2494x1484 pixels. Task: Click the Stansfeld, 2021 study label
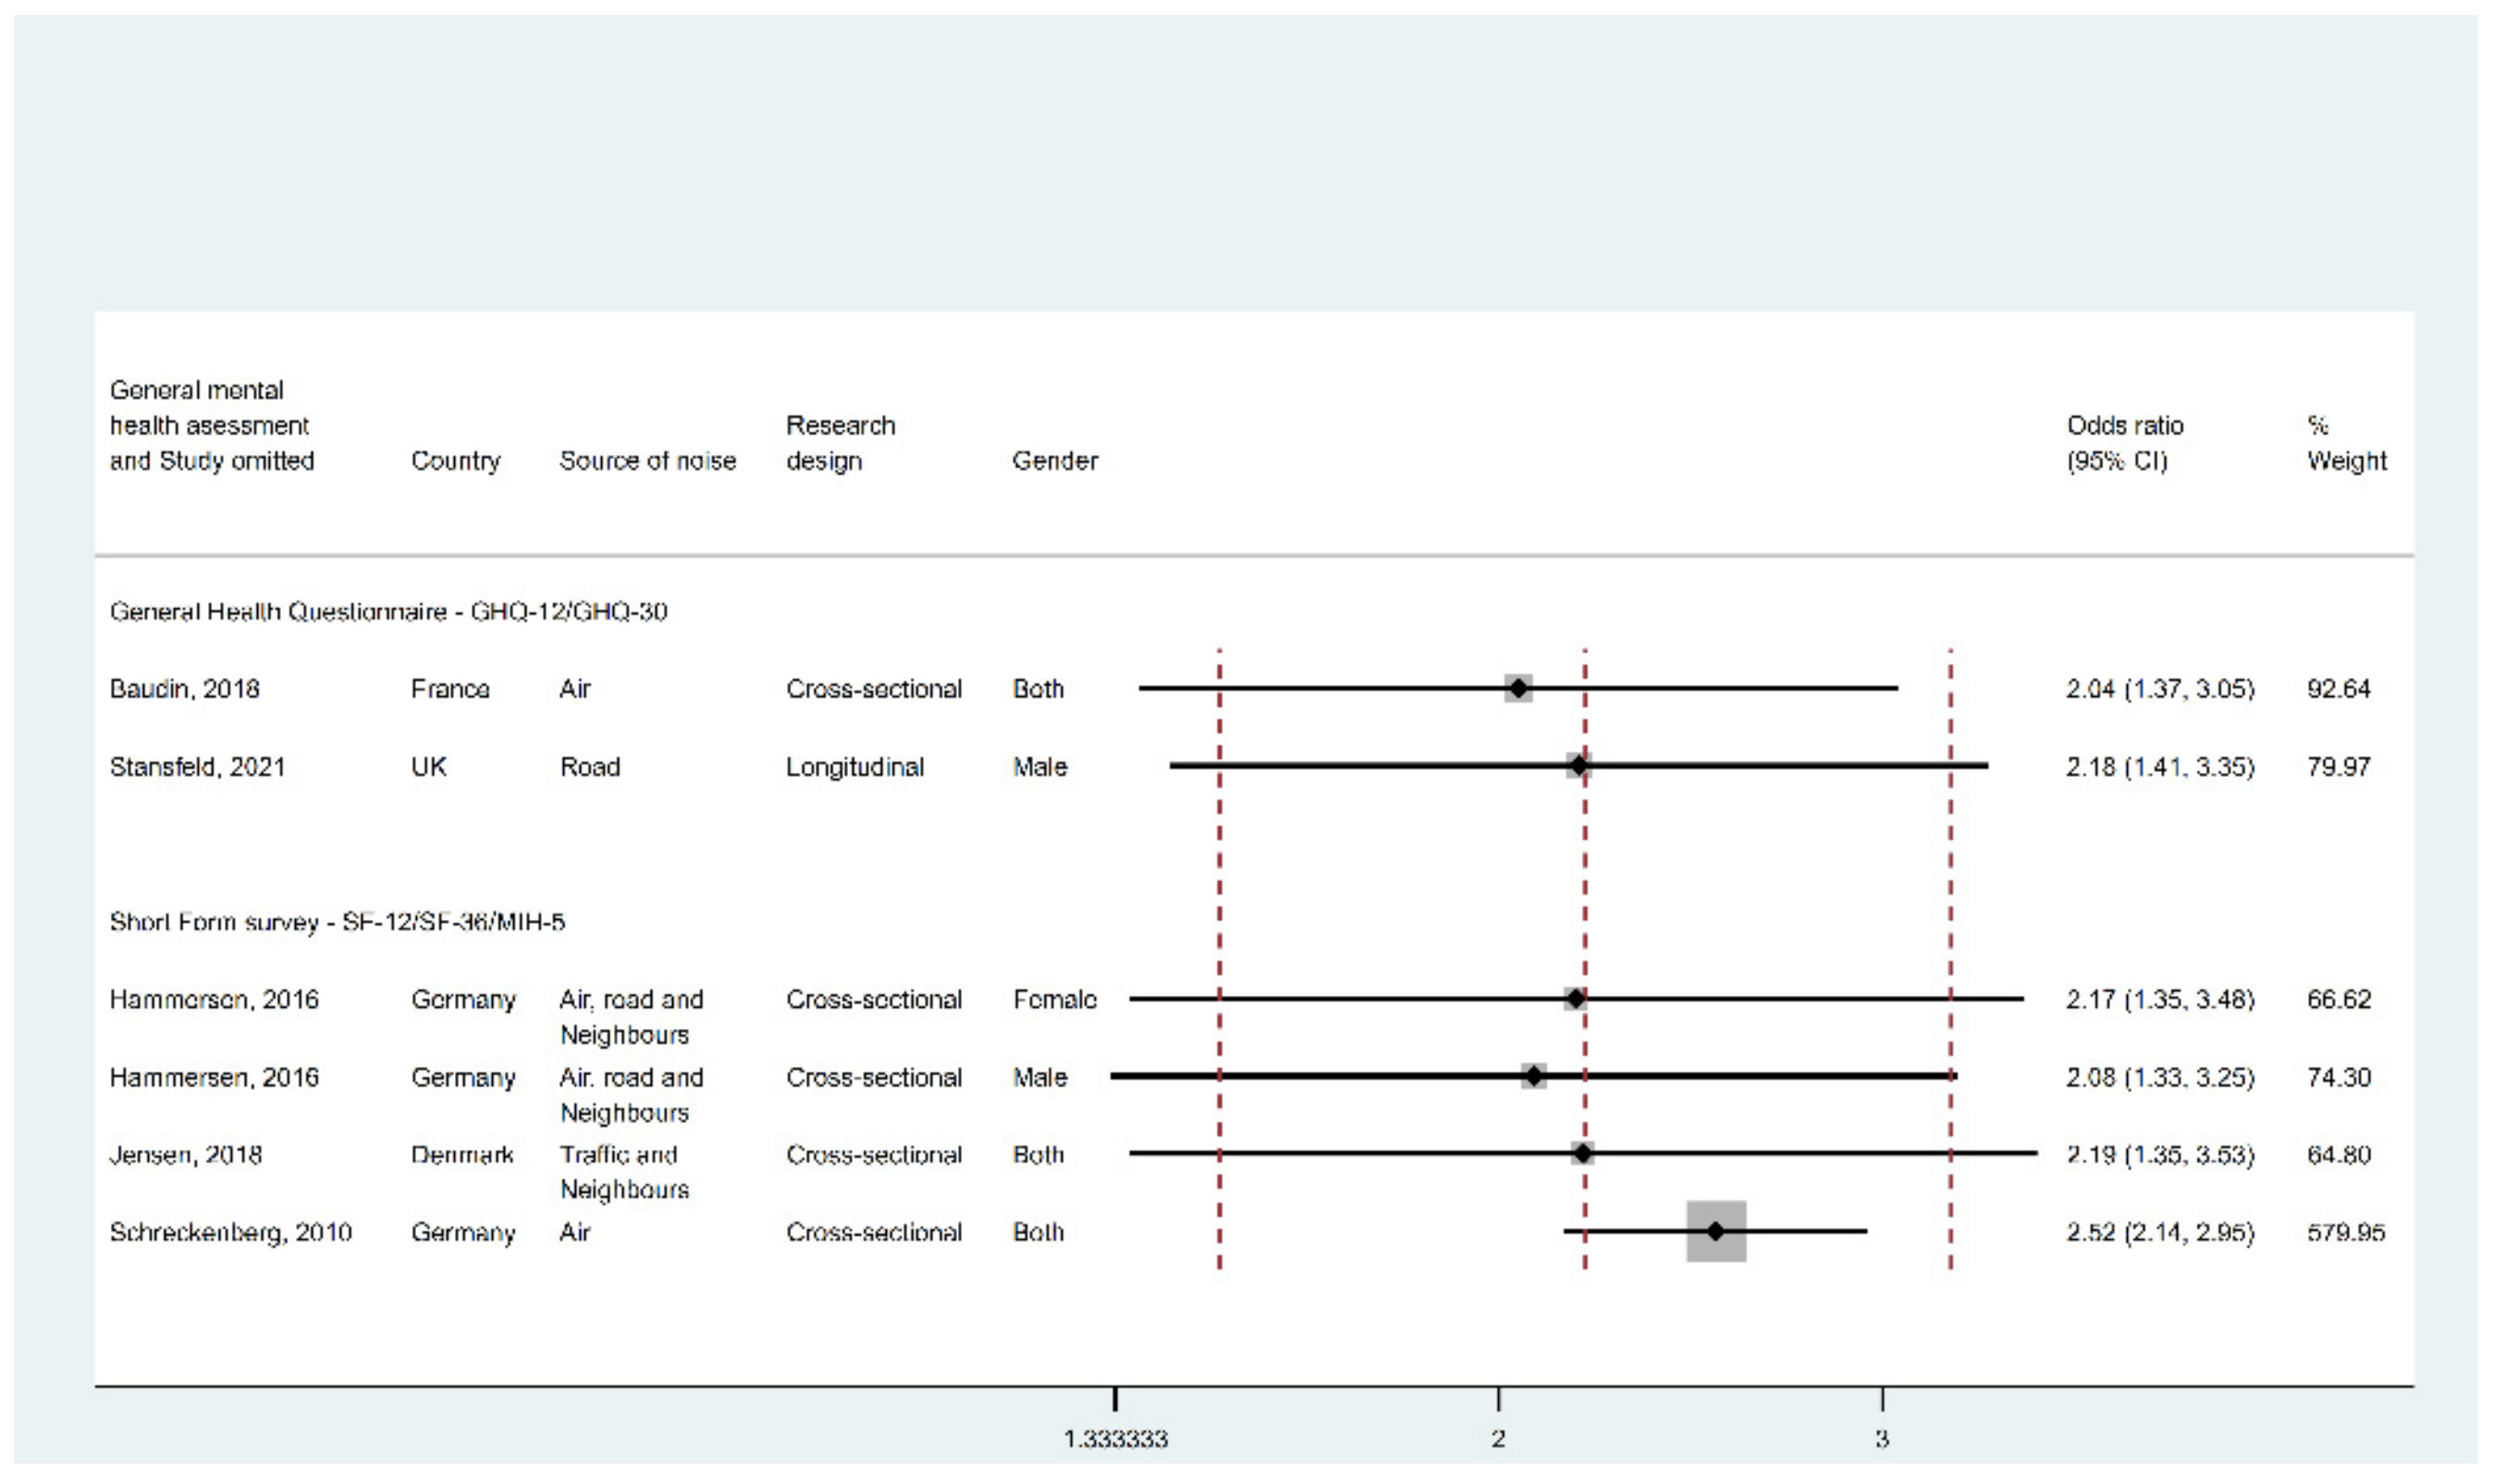click(x=197, y=766)
